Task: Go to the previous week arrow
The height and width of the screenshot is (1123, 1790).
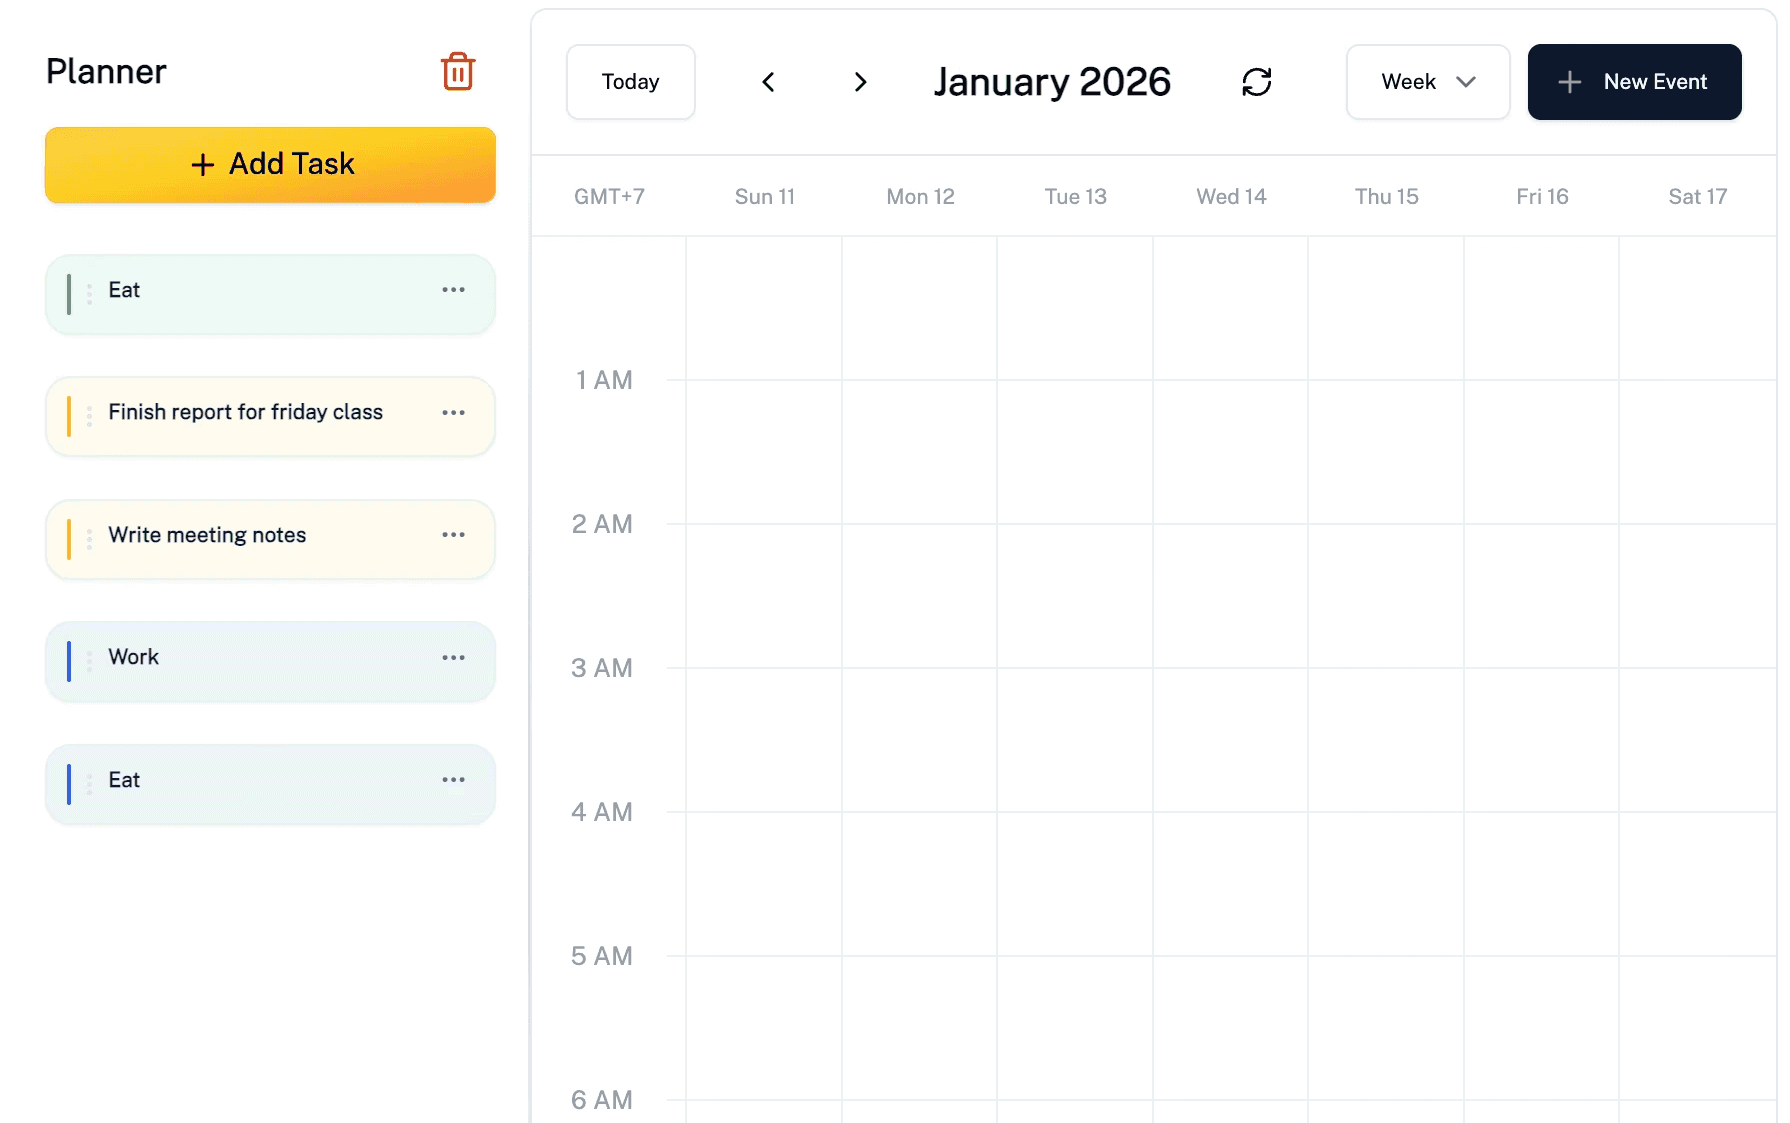Action: click(768, 82)
